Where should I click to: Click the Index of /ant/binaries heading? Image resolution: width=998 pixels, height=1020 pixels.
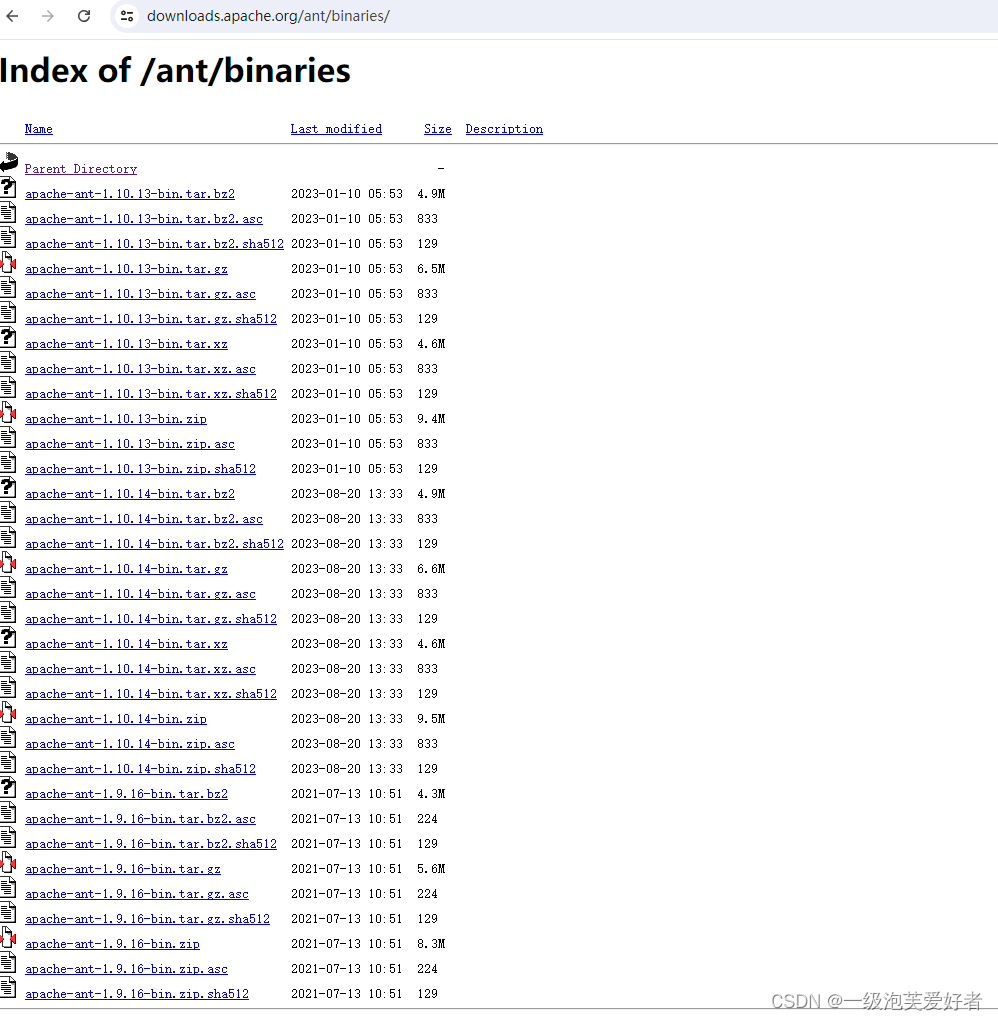175,71
